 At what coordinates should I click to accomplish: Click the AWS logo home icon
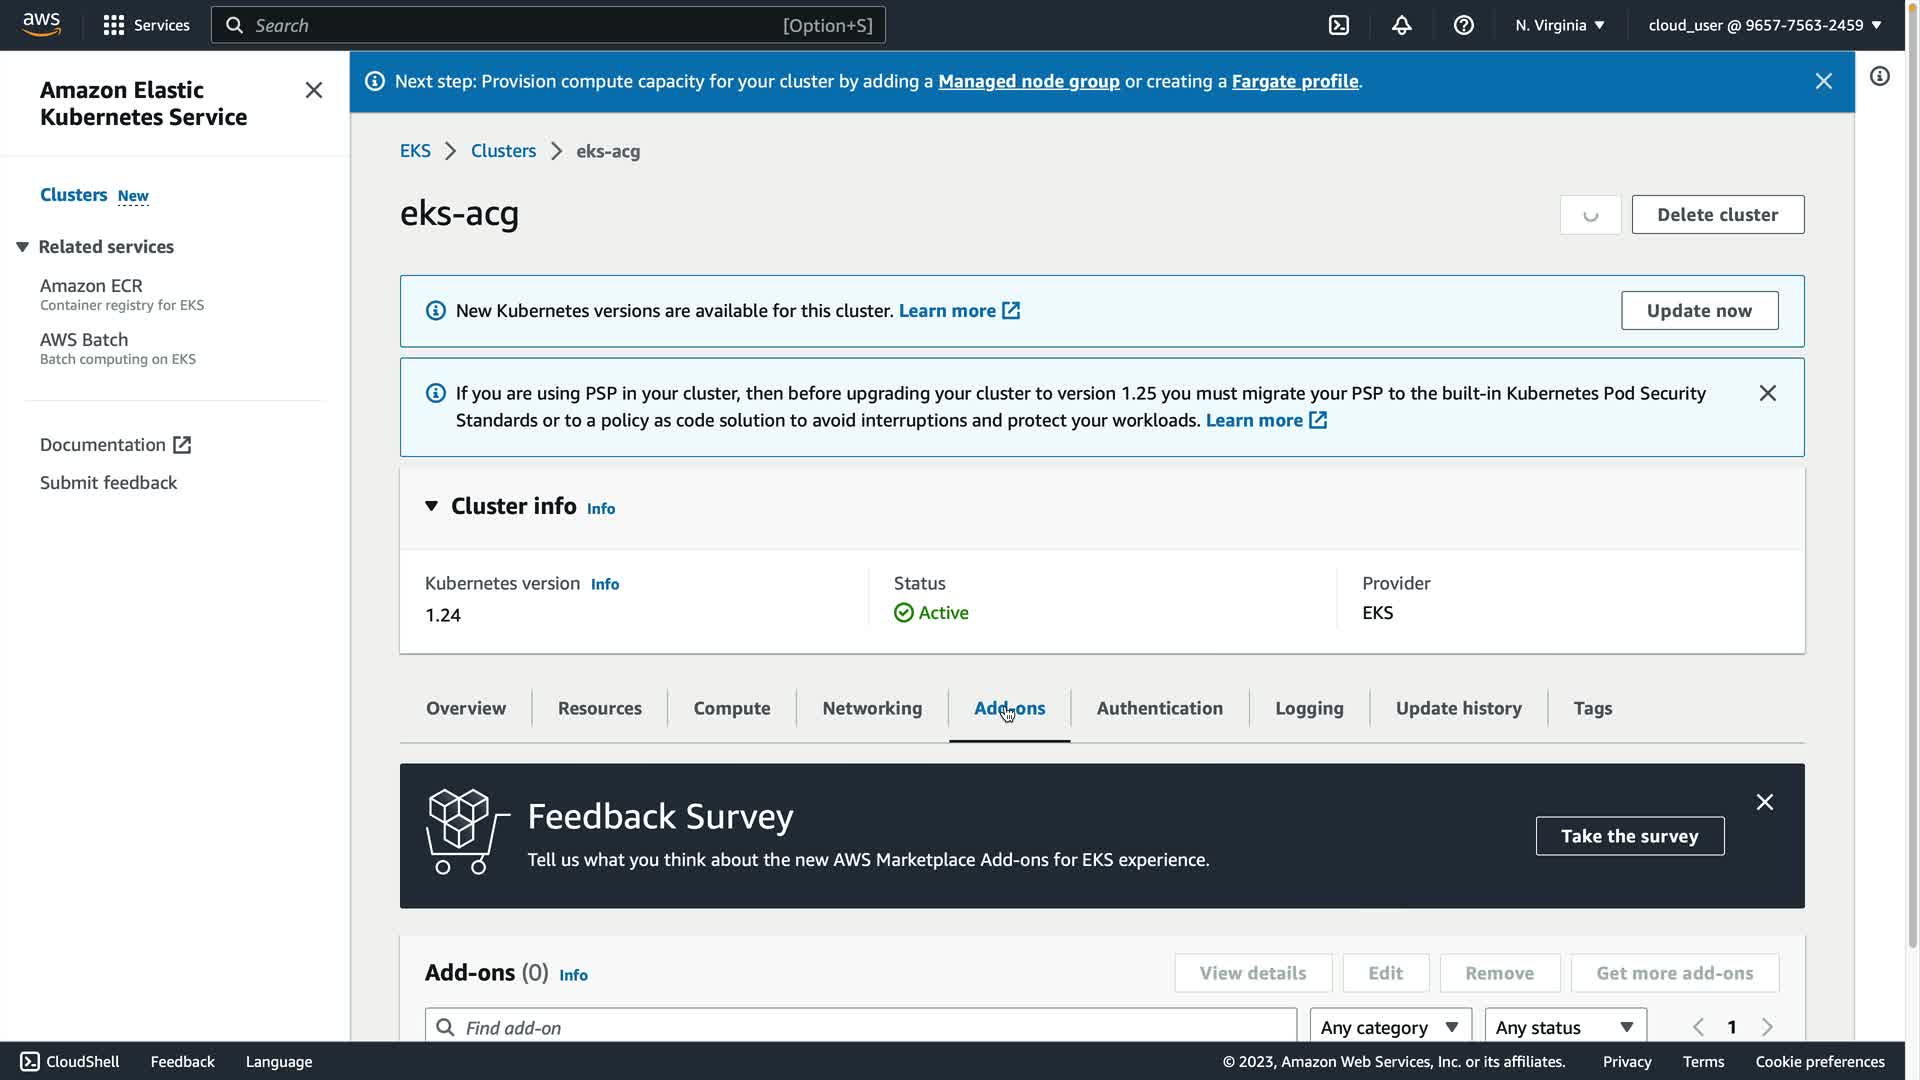(41, 24)
